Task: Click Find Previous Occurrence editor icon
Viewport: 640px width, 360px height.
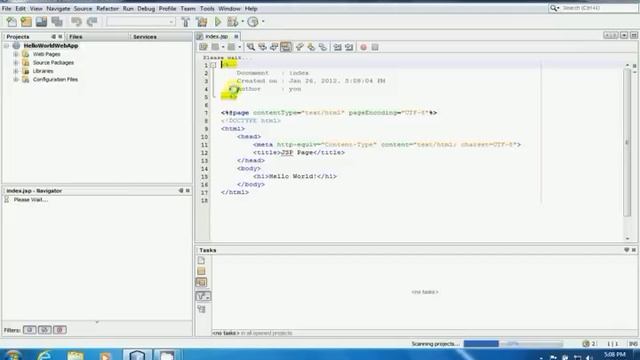Action: click(x=262, y=47)
